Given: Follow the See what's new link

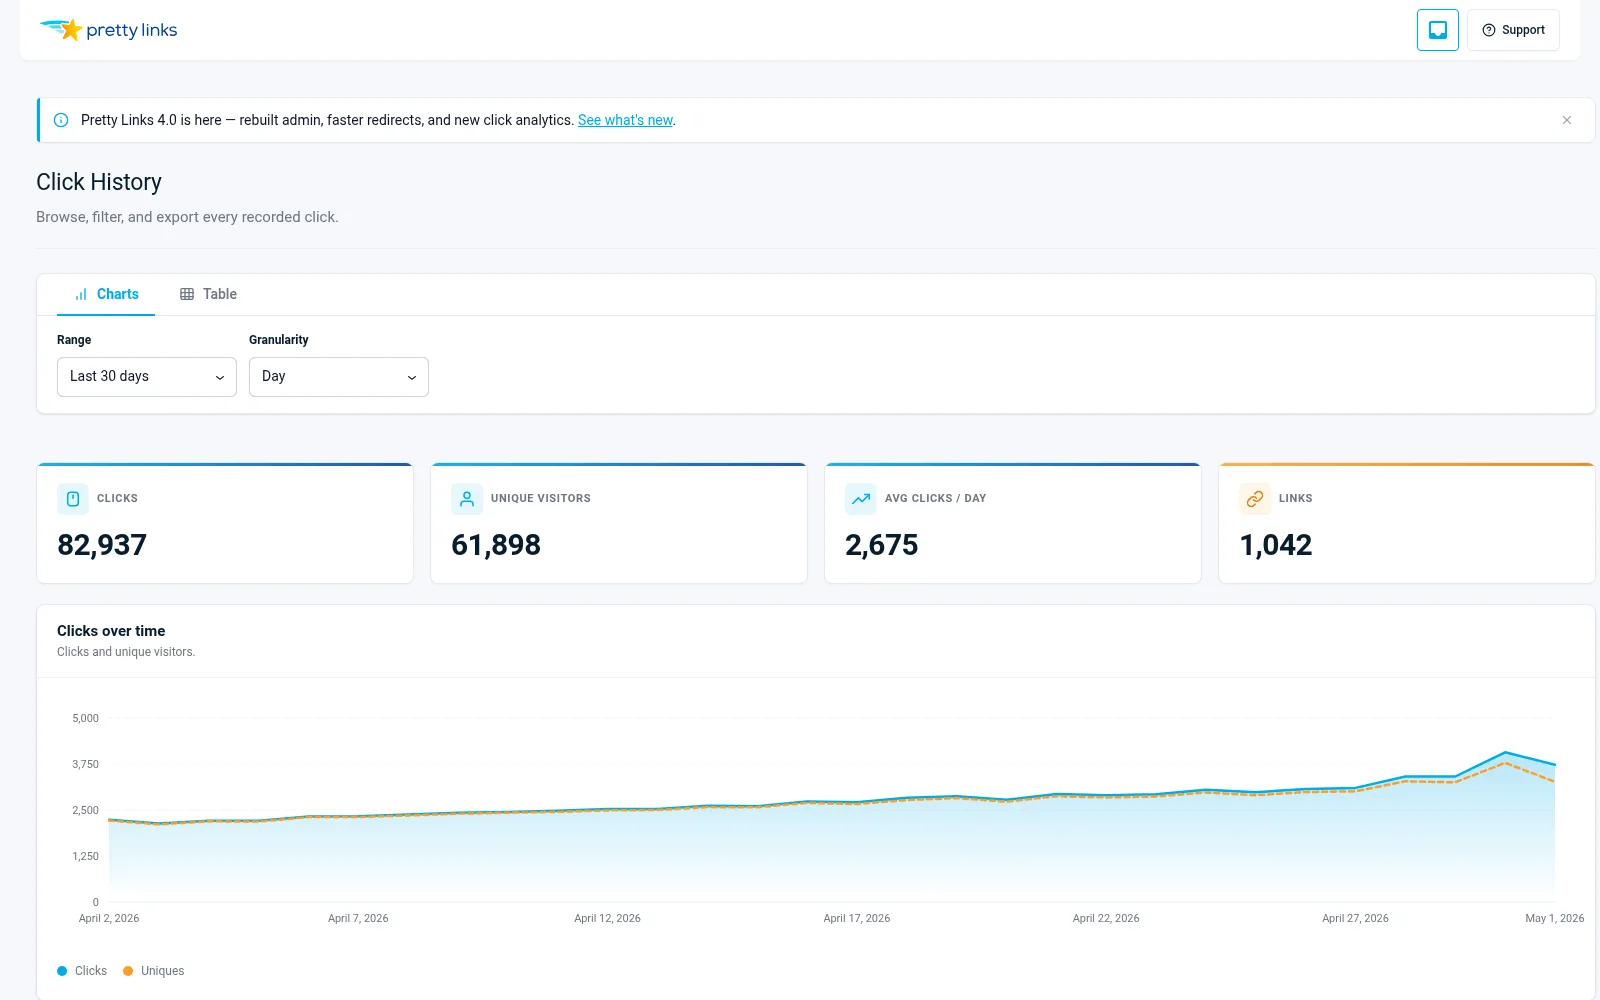Looking at the screenshot, I should pos(625,120).
